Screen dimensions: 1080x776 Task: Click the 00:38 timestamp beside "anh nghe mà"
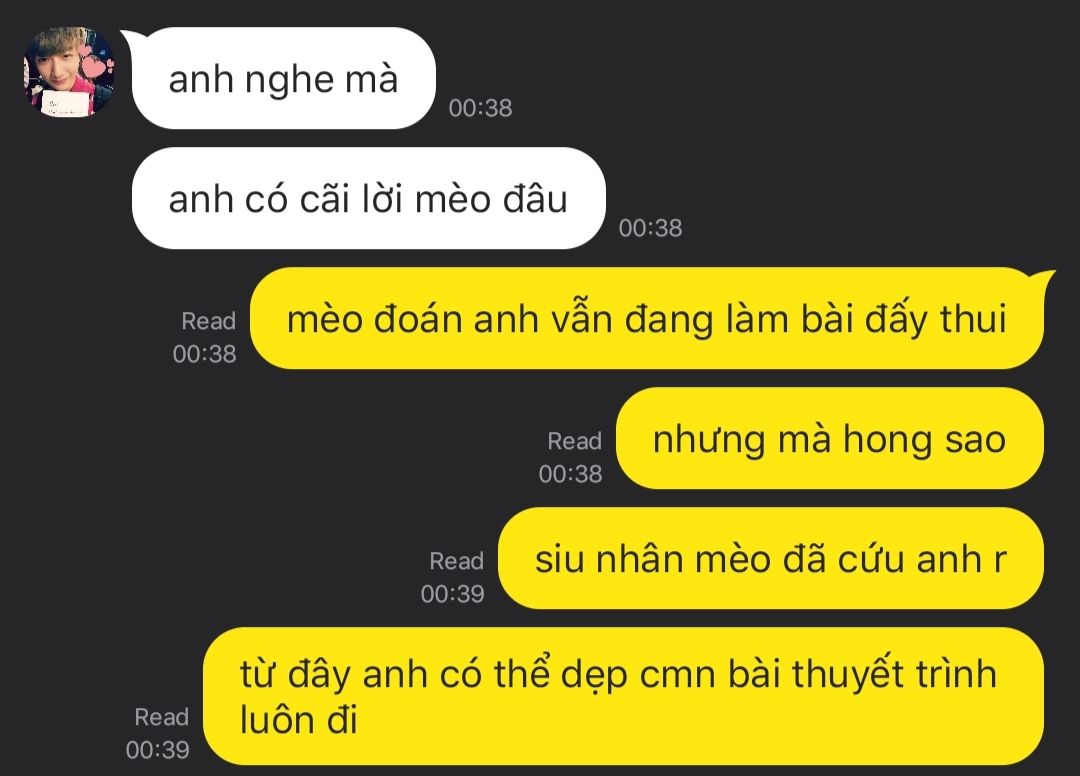480,108
